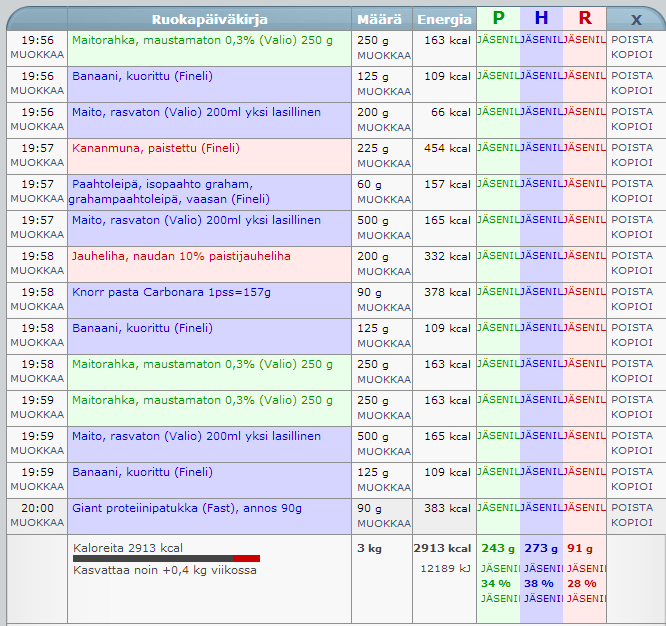The height and width of the screenshot is (626, 666).
Task: Open 19:56 Banaani, kuorittu (Fineli) entry
Action: pyautogui.click(x=142, y=76)
